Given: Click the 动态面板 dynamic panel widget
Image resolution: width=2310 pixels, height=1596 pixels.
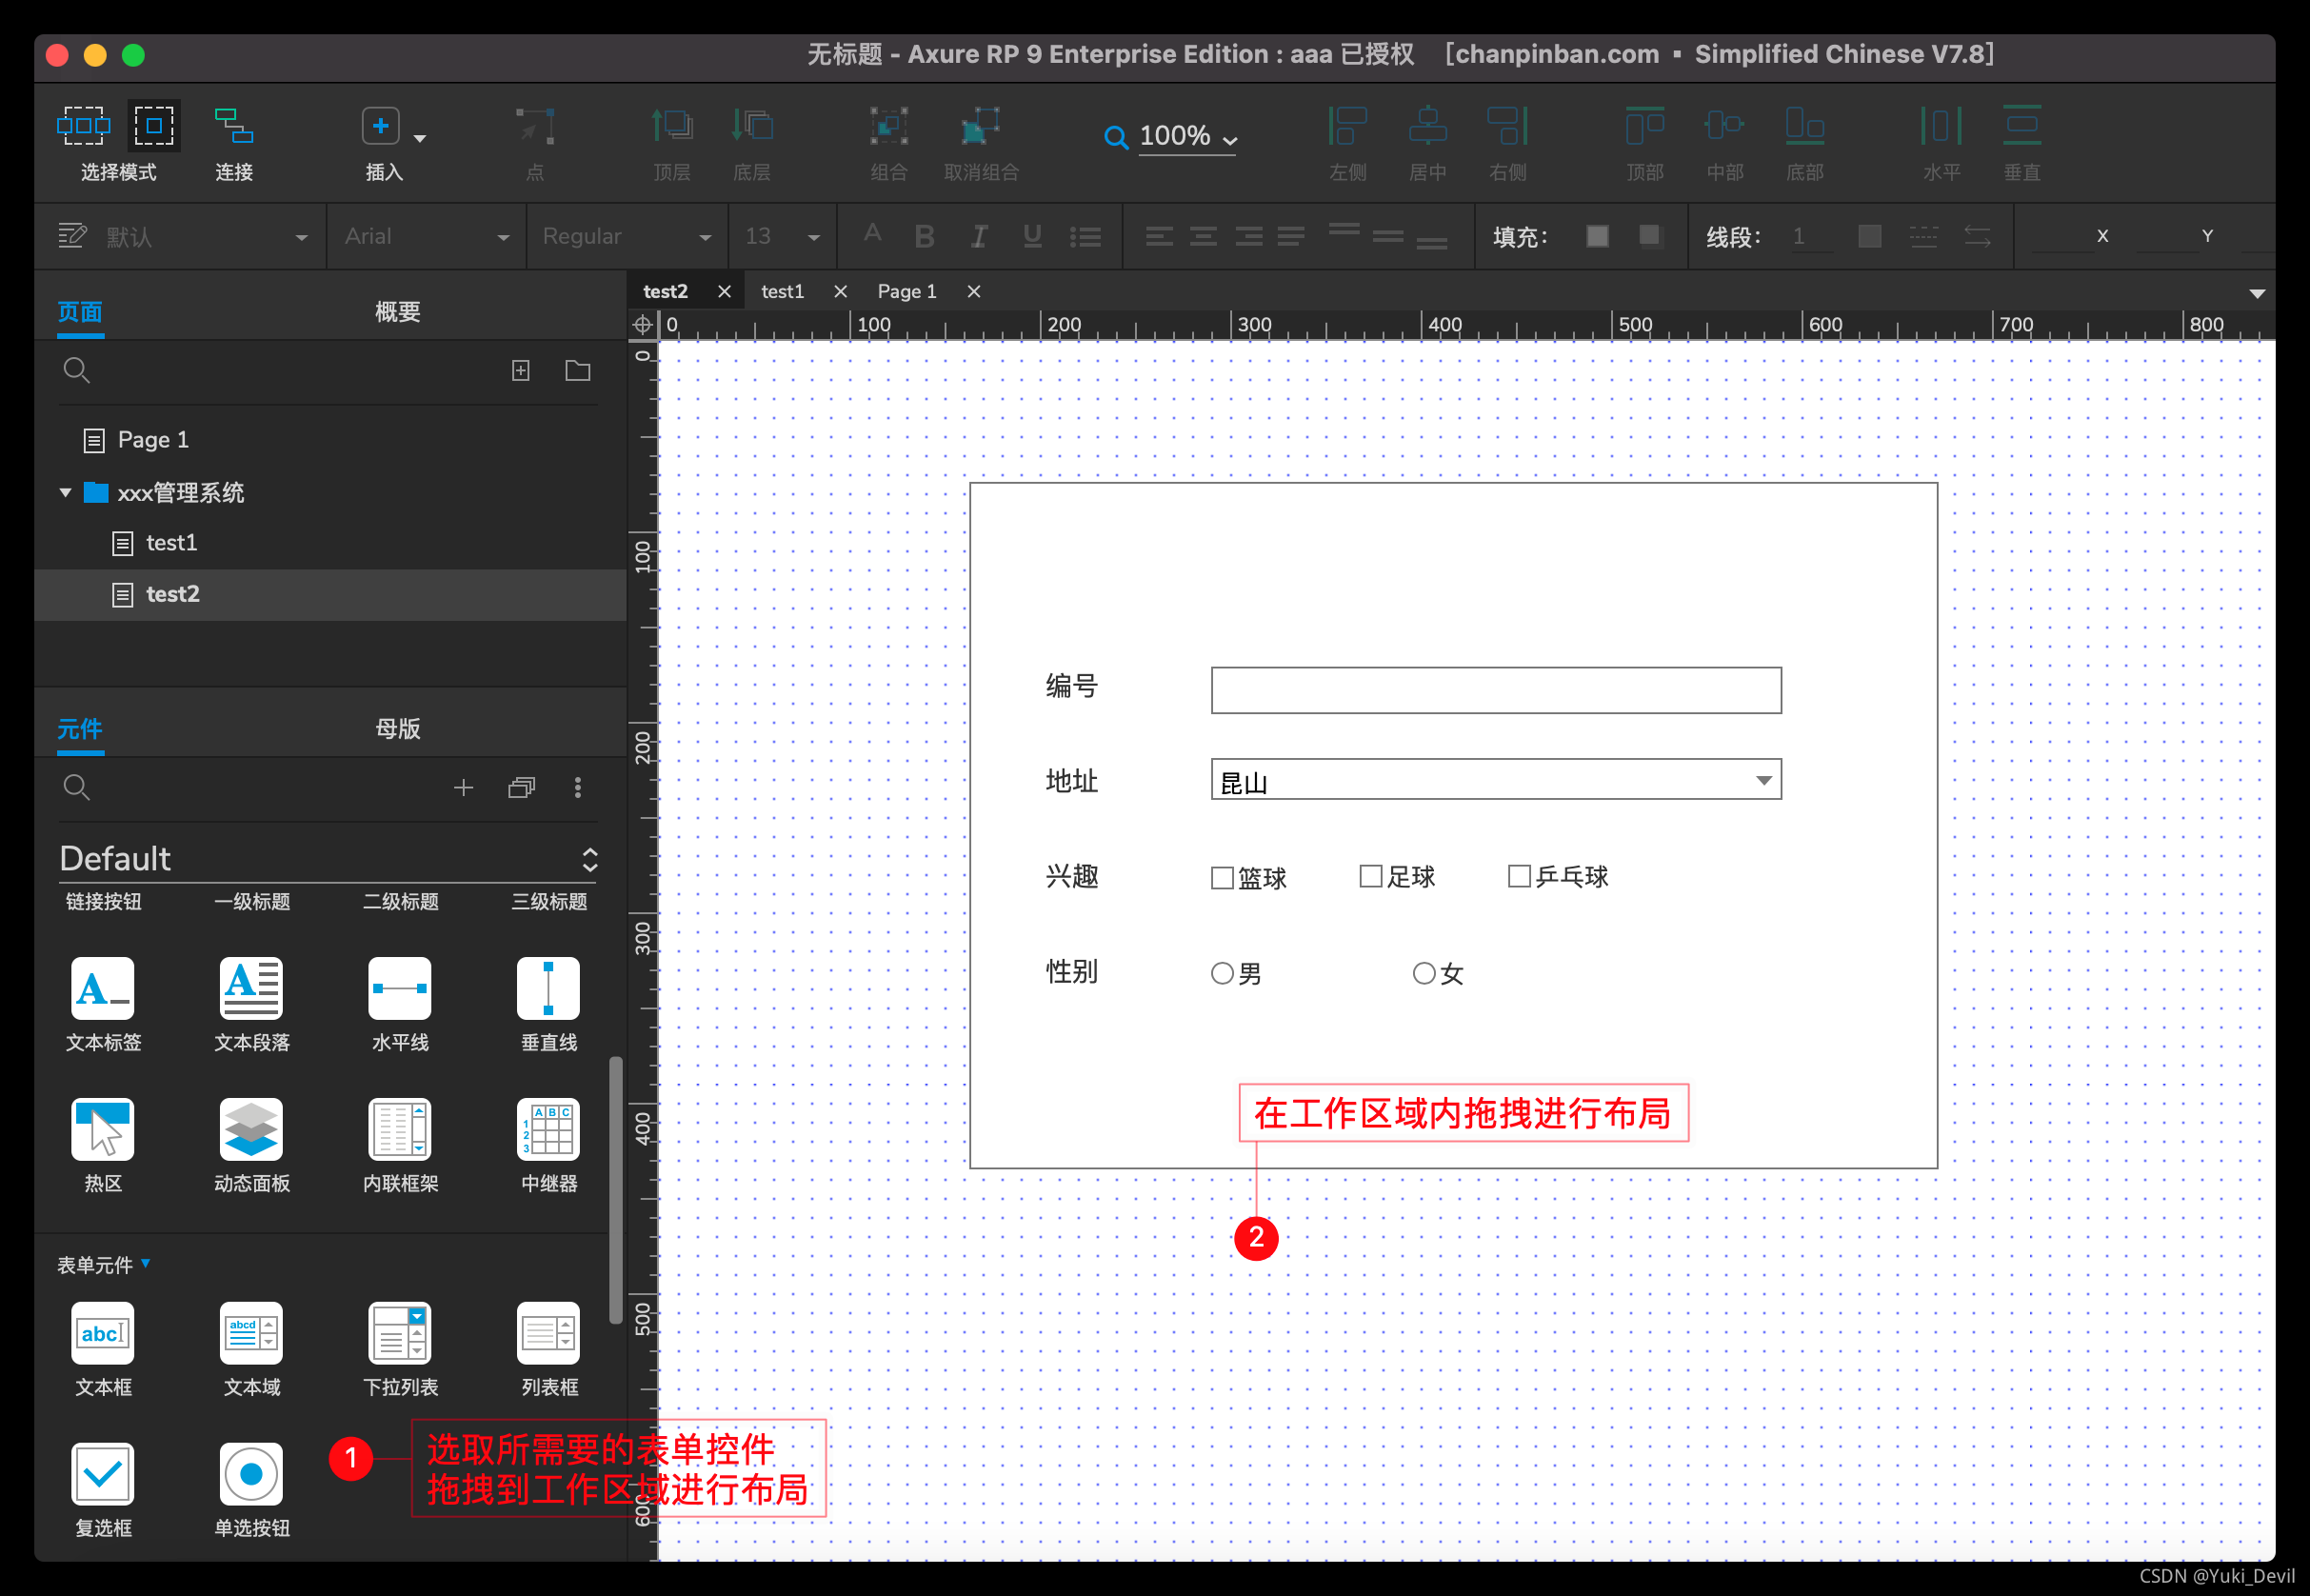Looking at the screenshot, I should click(251, 1131).
